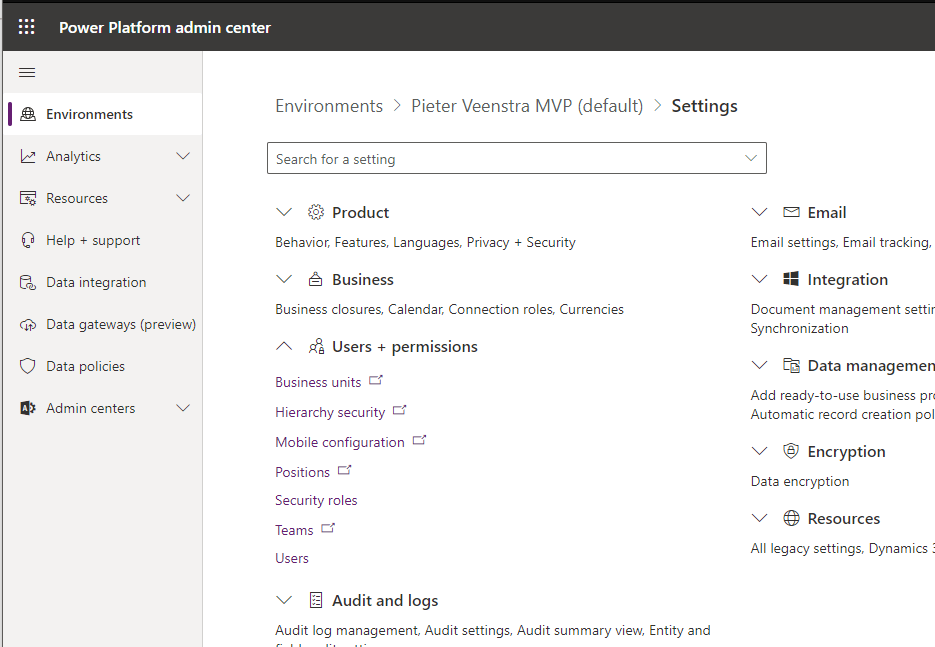Open the Business units link
The width and height of the screenshot is (935, 647).
pyautogui.click(x=318, y=382)
